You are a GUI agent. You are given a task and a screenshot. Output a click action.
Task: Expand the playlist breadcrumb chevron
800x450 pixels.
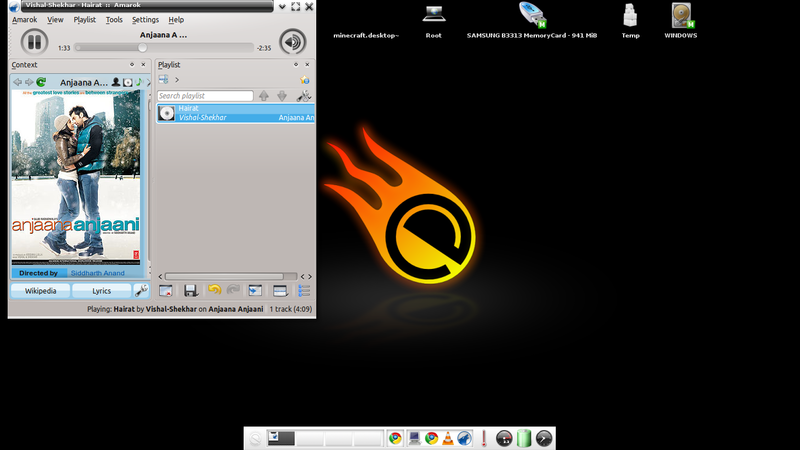coord(177,80)
